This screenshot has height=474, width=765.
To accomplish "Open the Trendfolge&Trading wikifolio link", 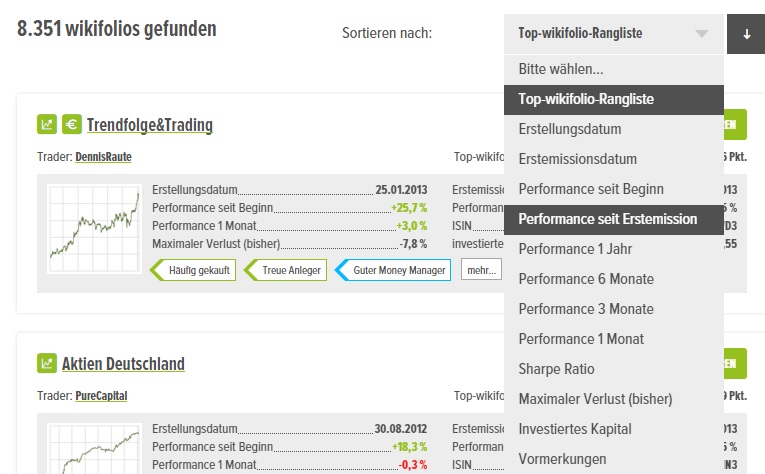I will pyautogui.click(x=150, y=126).
